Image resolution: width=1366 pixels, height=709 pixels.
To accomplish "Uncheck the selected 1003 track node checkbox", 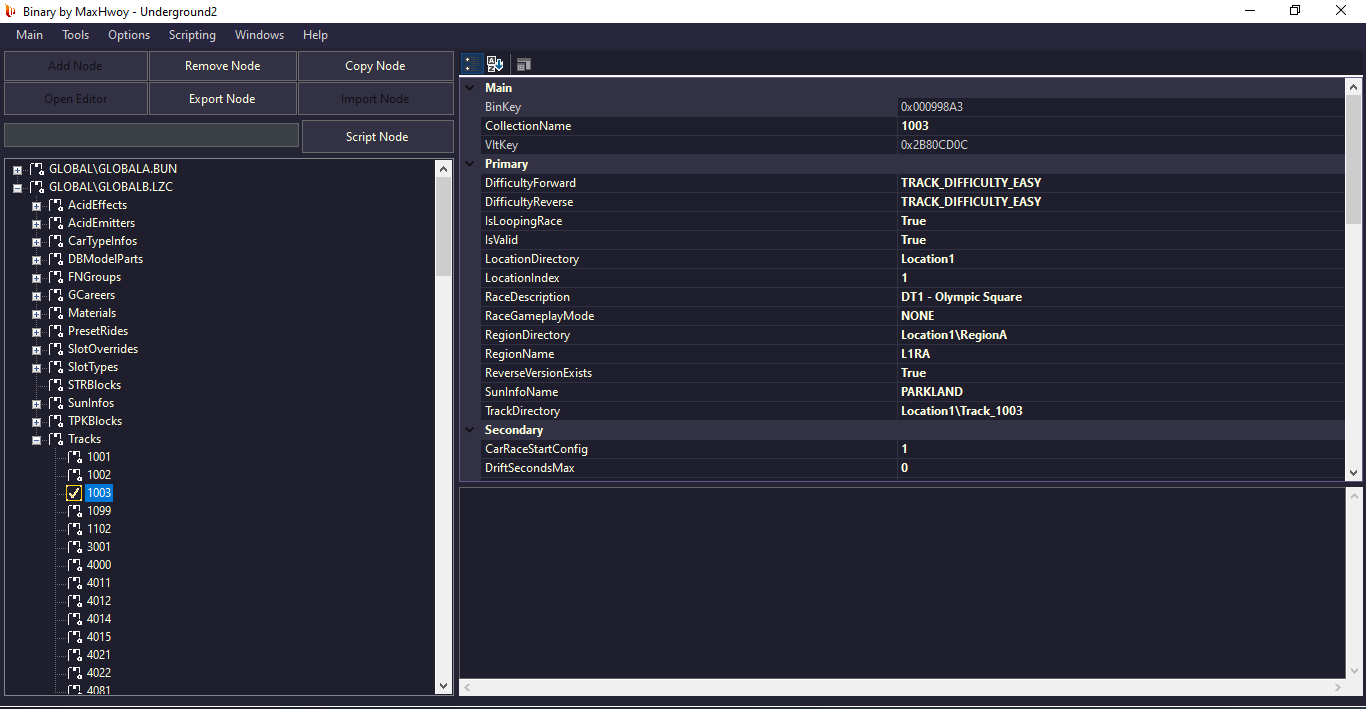I will [74, 493].
